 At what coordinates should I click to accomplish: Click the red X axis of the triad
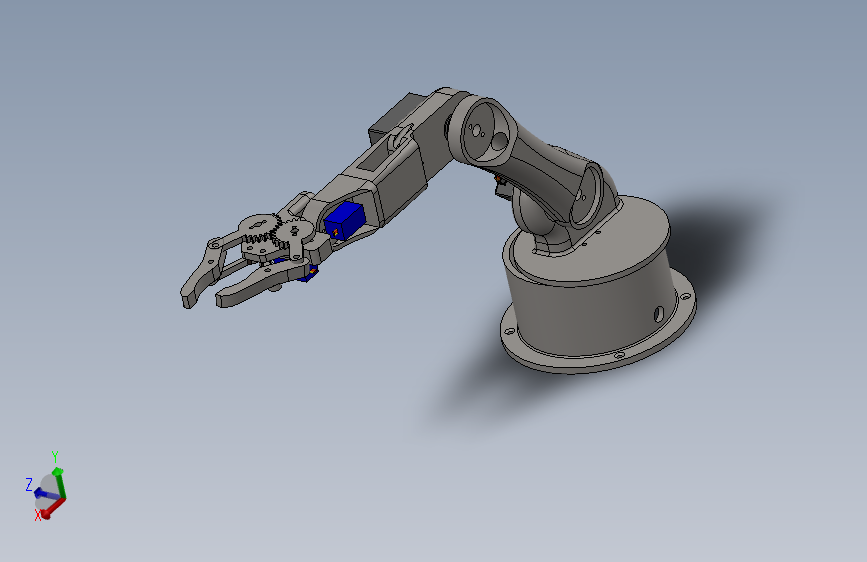(x=54, y=508)
